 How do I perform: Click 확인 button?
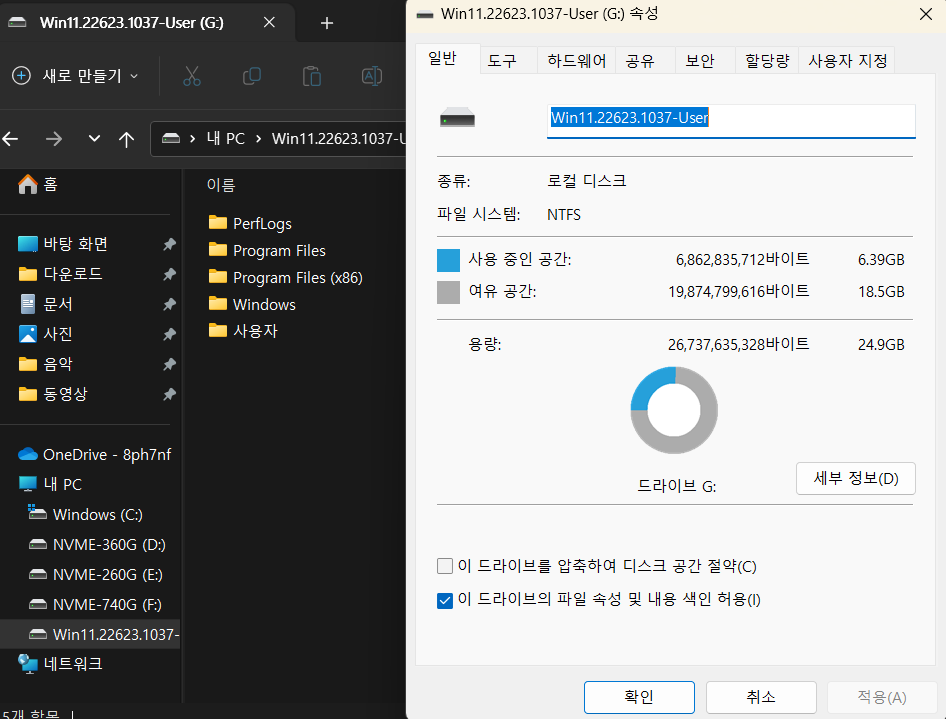[x=639, y=697]
